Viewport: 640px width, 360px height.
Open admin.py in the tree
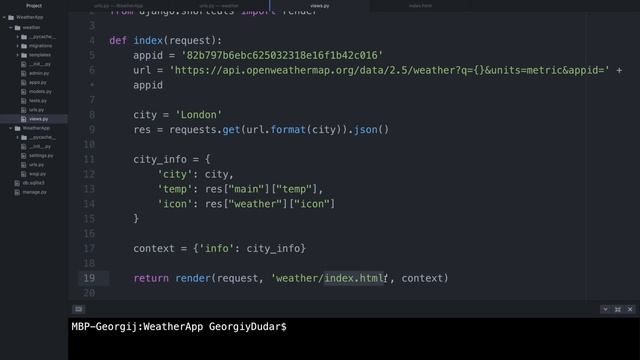click(39, 73)
